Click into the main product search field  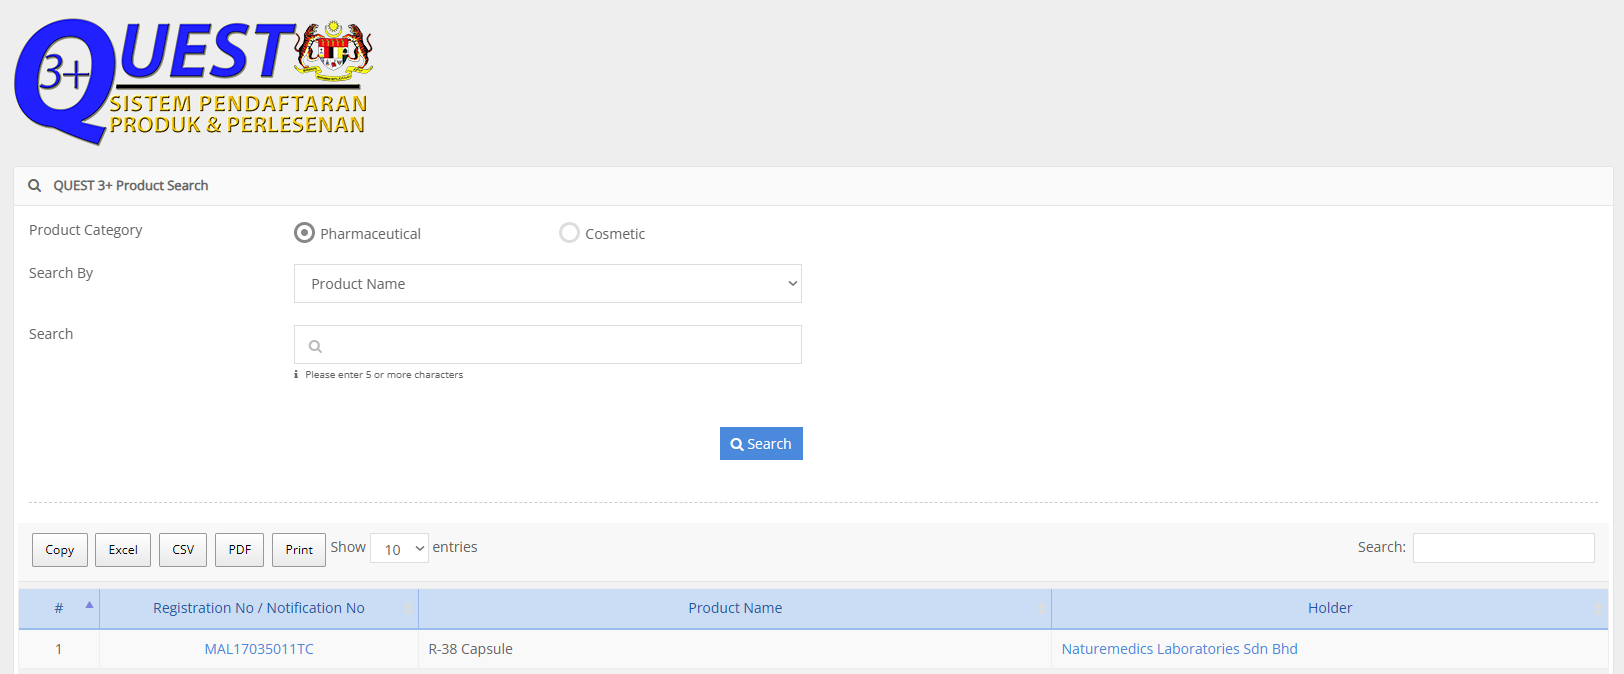click(560, 345)
